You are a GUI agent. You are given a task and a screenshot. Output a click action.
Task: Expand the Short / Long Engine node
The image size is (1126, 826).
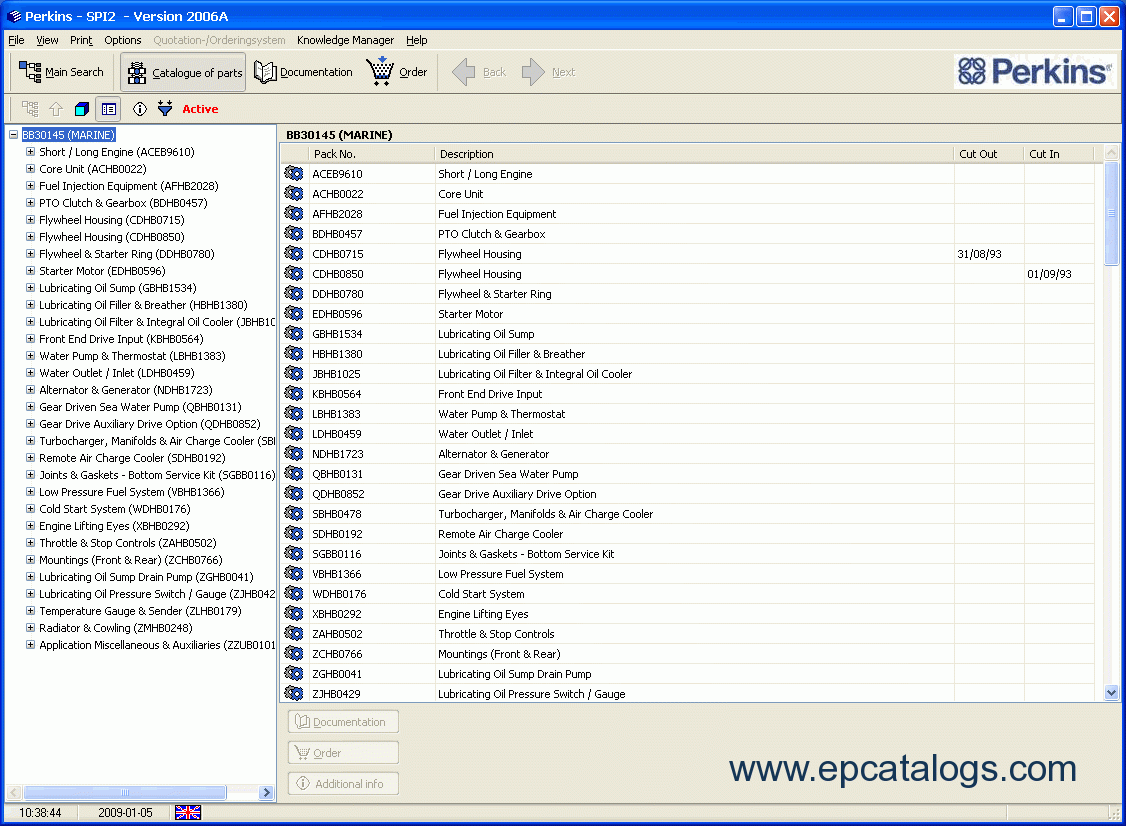pyautogui.click(x=30, y=152)
